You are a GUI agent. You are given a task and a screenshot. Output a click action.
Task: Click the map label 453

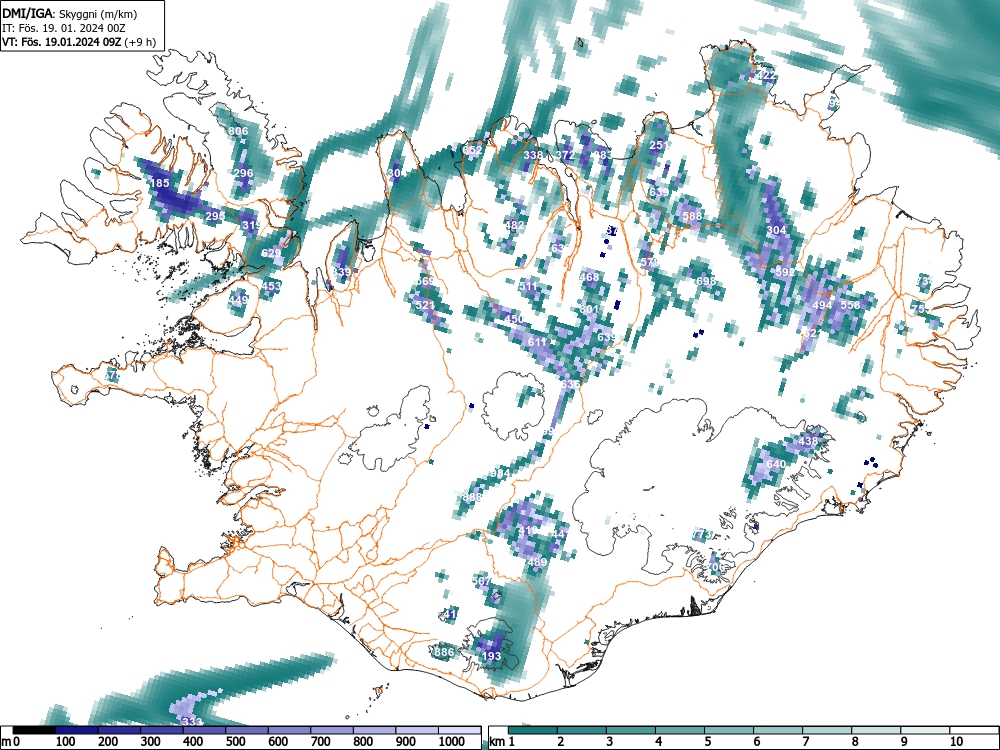click(271, 286)
